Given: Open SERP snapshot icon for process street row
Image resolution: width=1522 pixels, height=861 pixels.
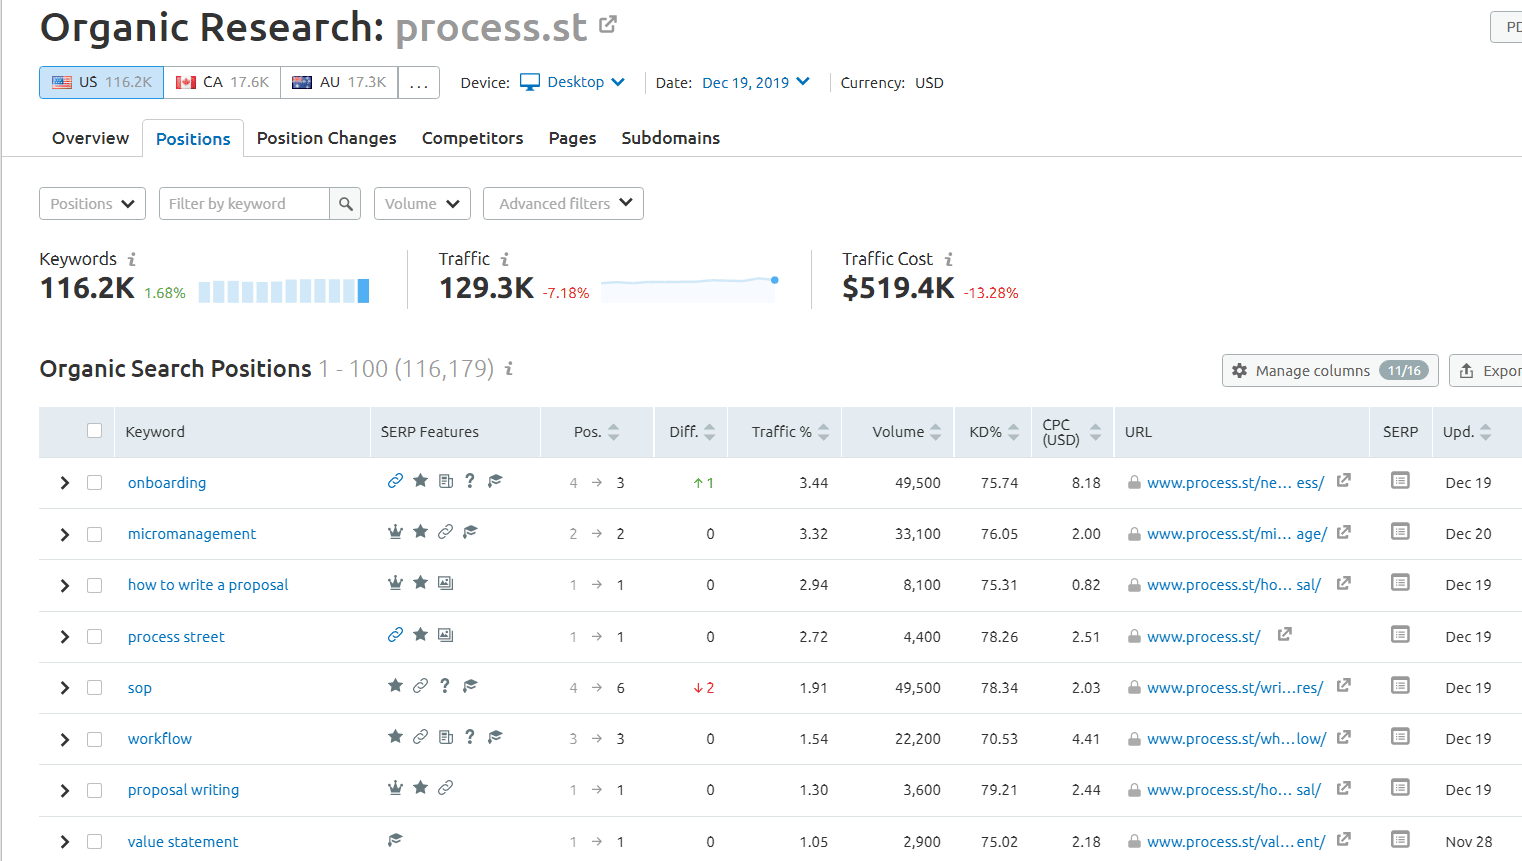Looking at the screenshot, I should click(x=1400, y=635).
